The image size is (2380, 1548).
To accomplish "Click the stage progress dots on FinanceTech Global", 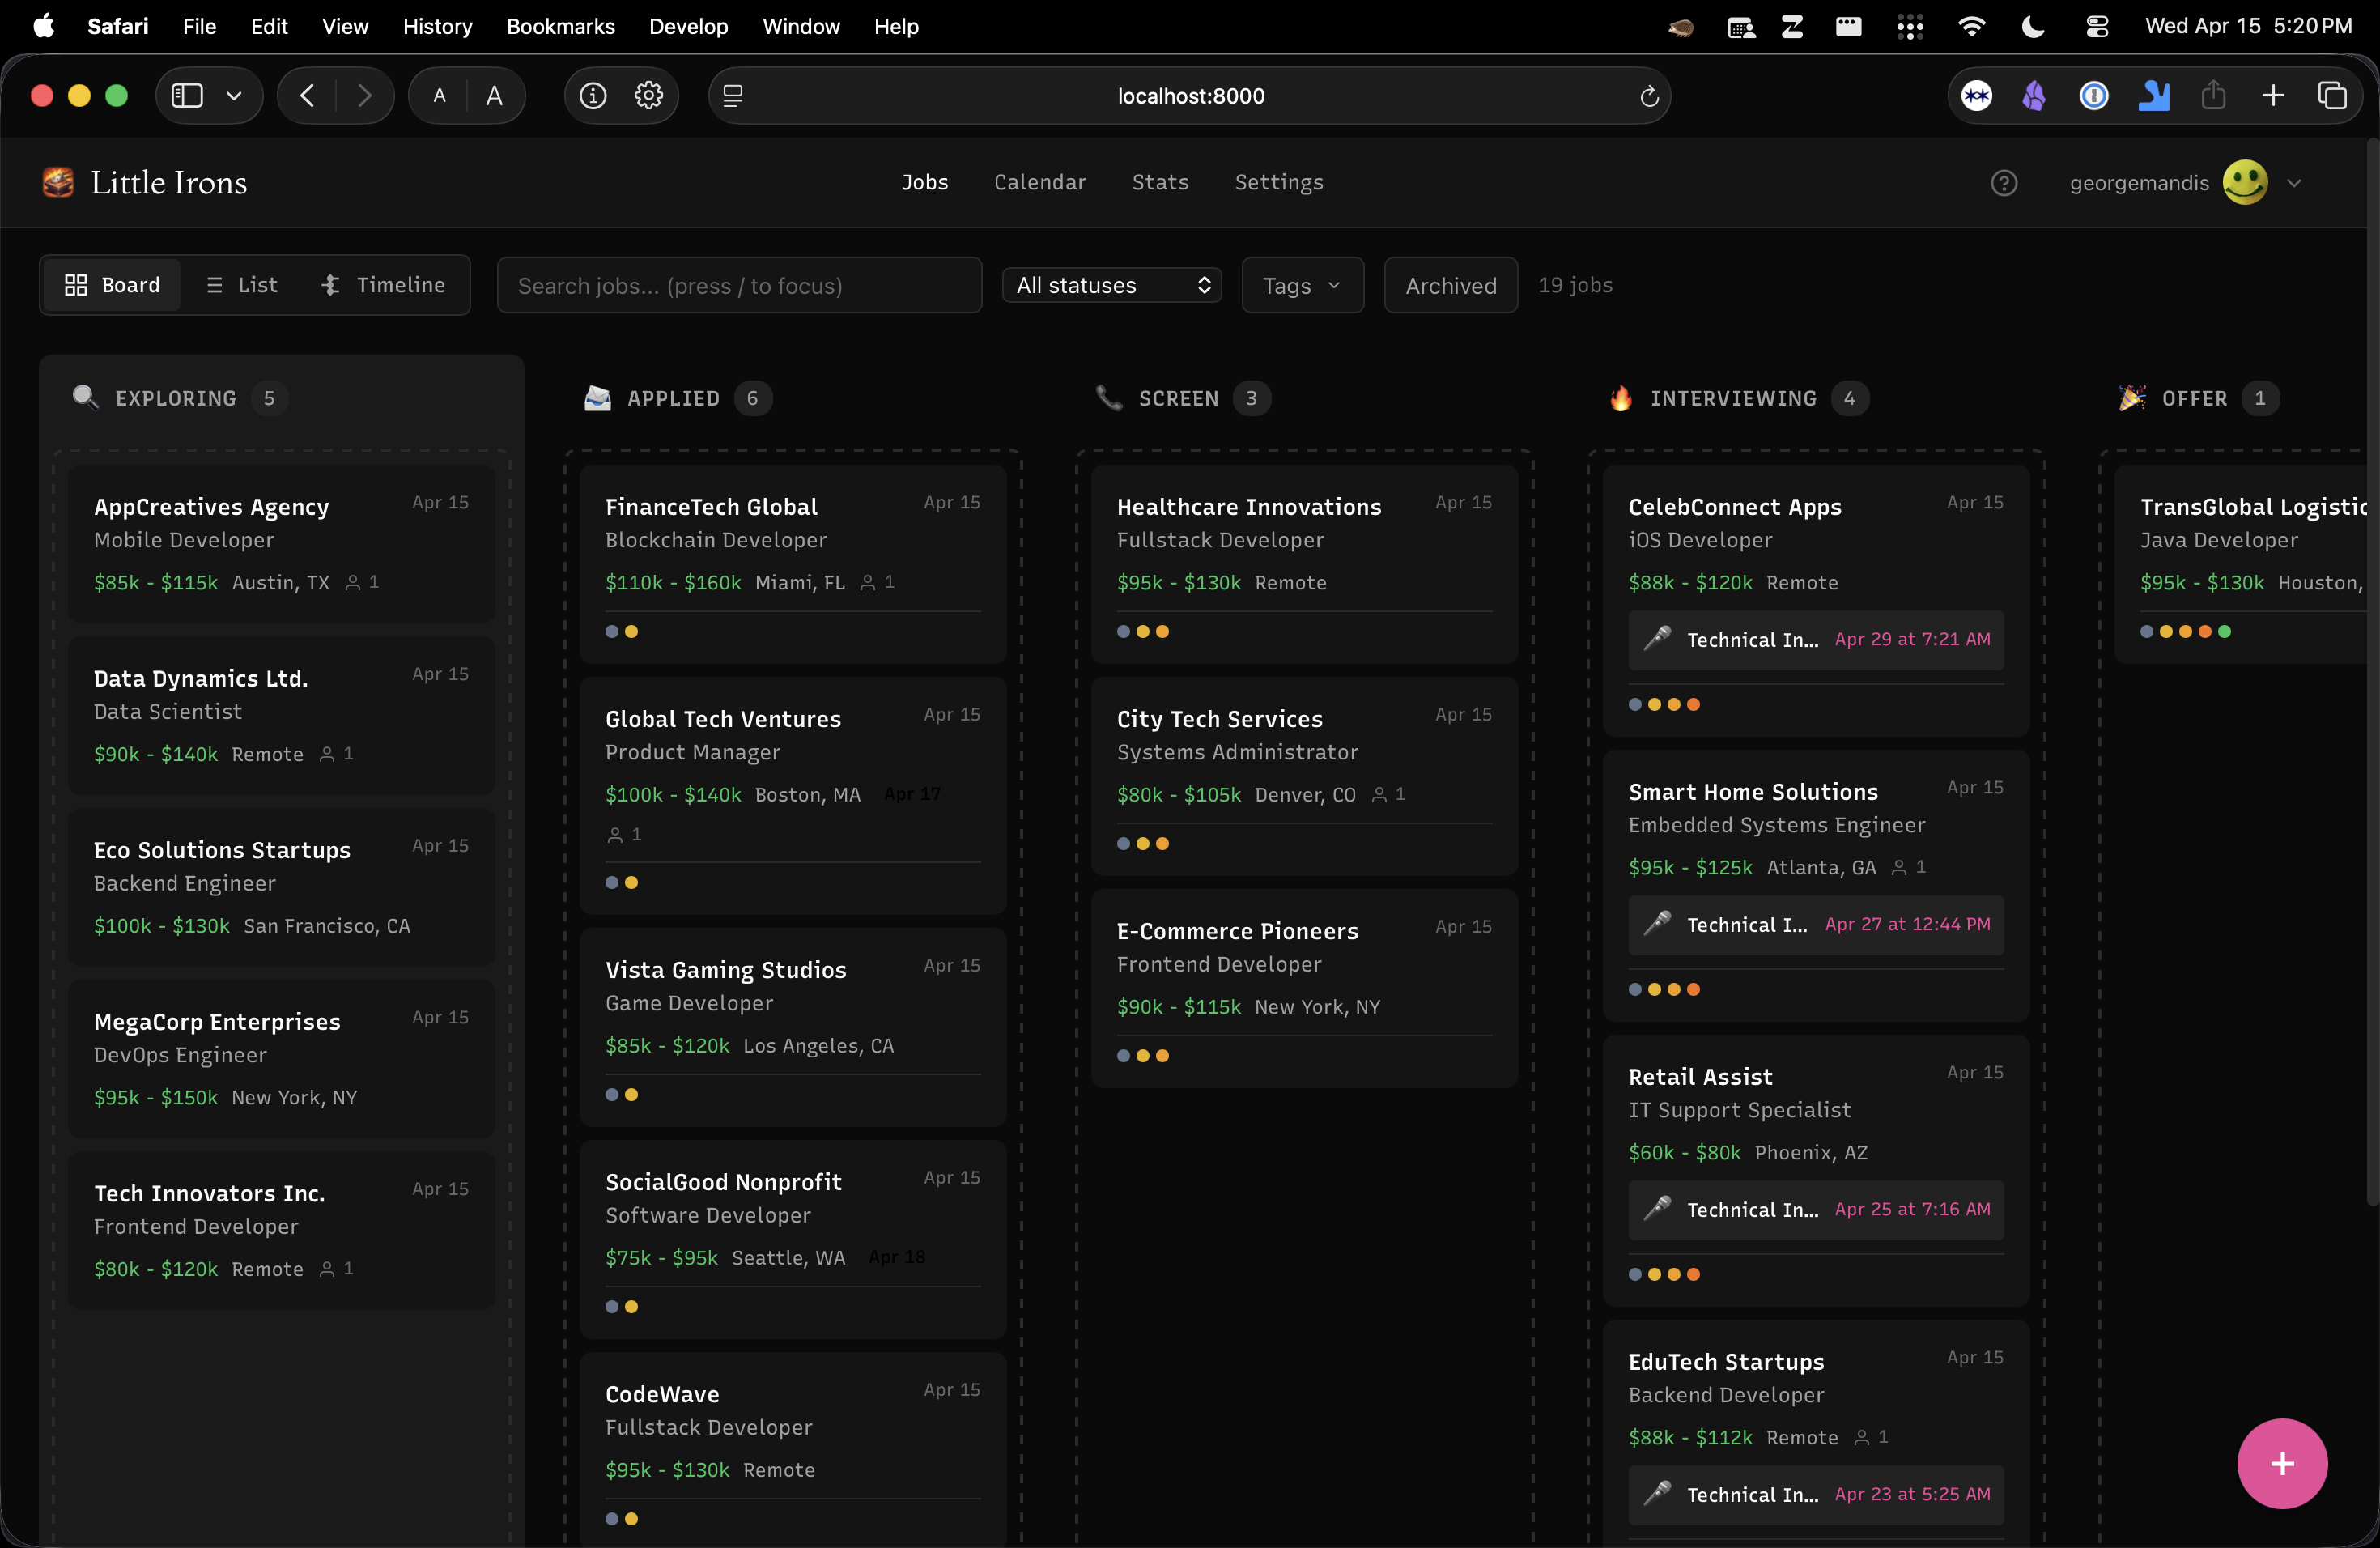I will (622, 631).
